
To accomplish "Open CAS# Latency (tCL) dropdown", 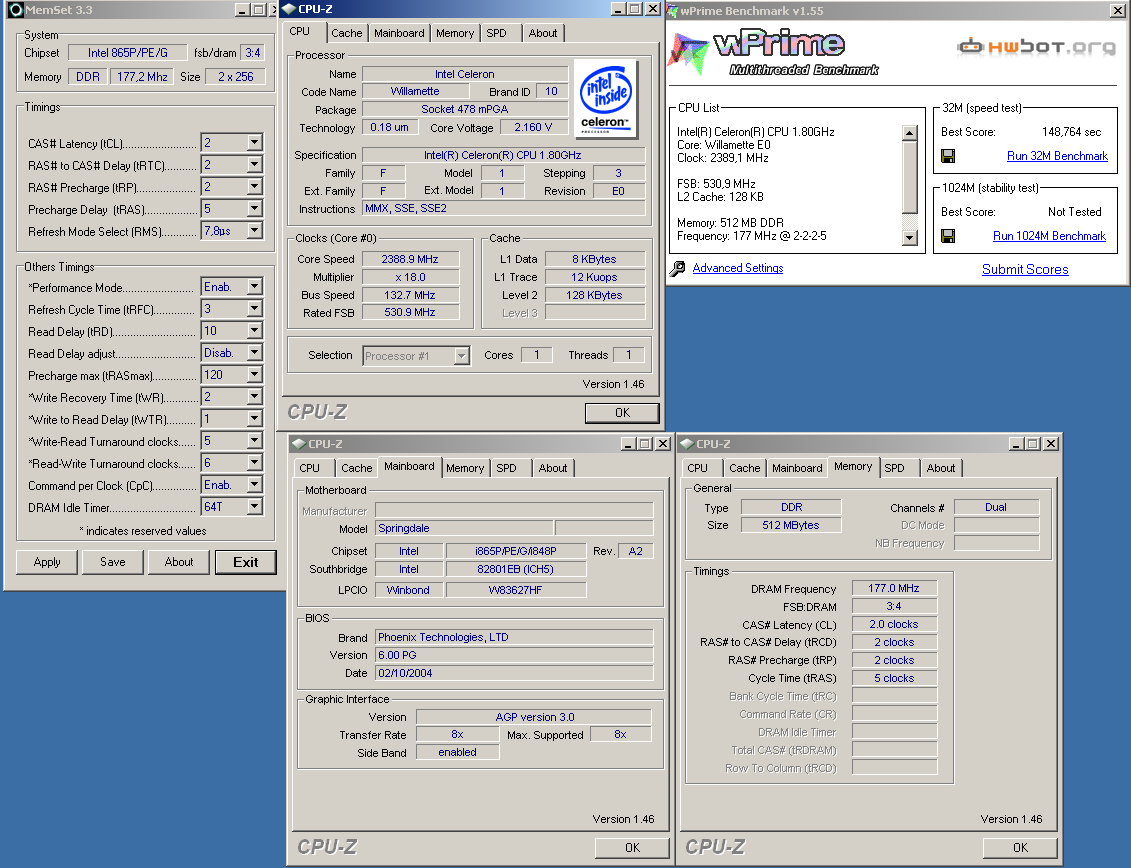I will pyautogui.click(x=254, y=143).
